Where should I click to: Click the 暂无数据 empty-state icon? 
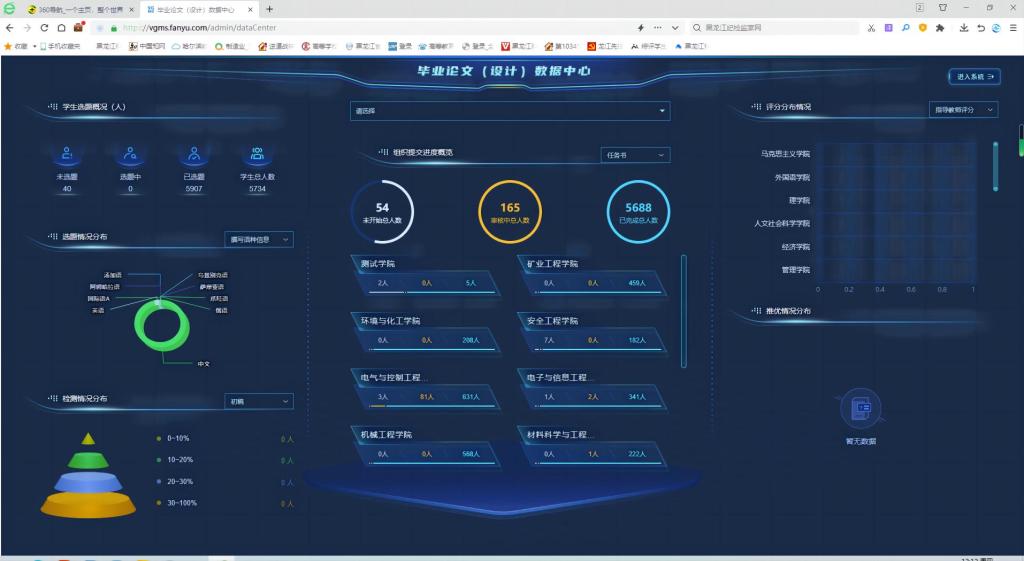point(860,409)
